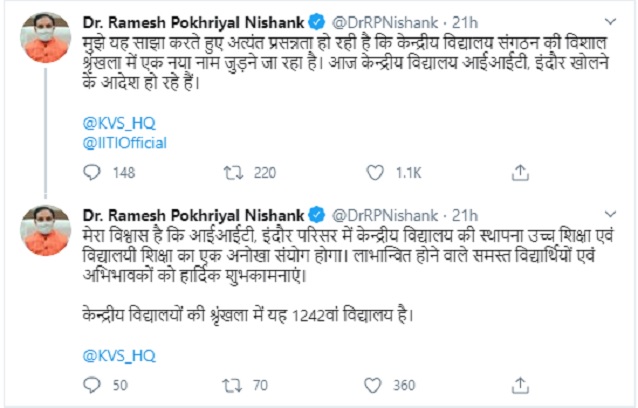The image size is (638, 408).
Task: Click the author name on the bottom tweet
Action: [195, 213]
